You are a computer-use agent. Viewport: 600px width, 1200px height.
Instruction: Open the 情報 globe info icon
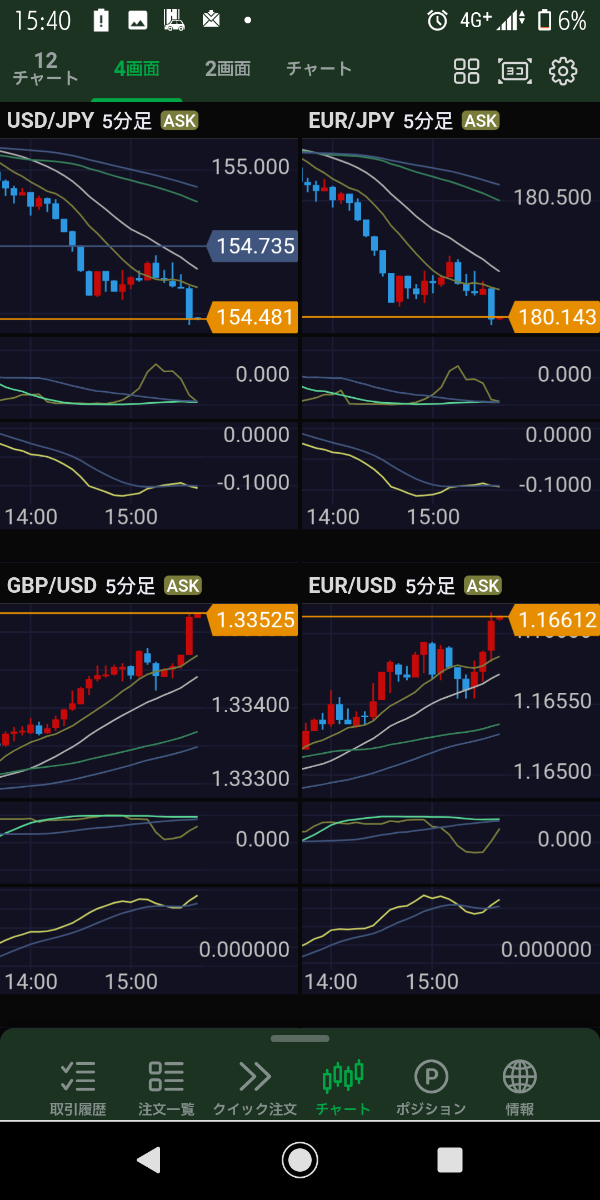[x=519, y=1088]
